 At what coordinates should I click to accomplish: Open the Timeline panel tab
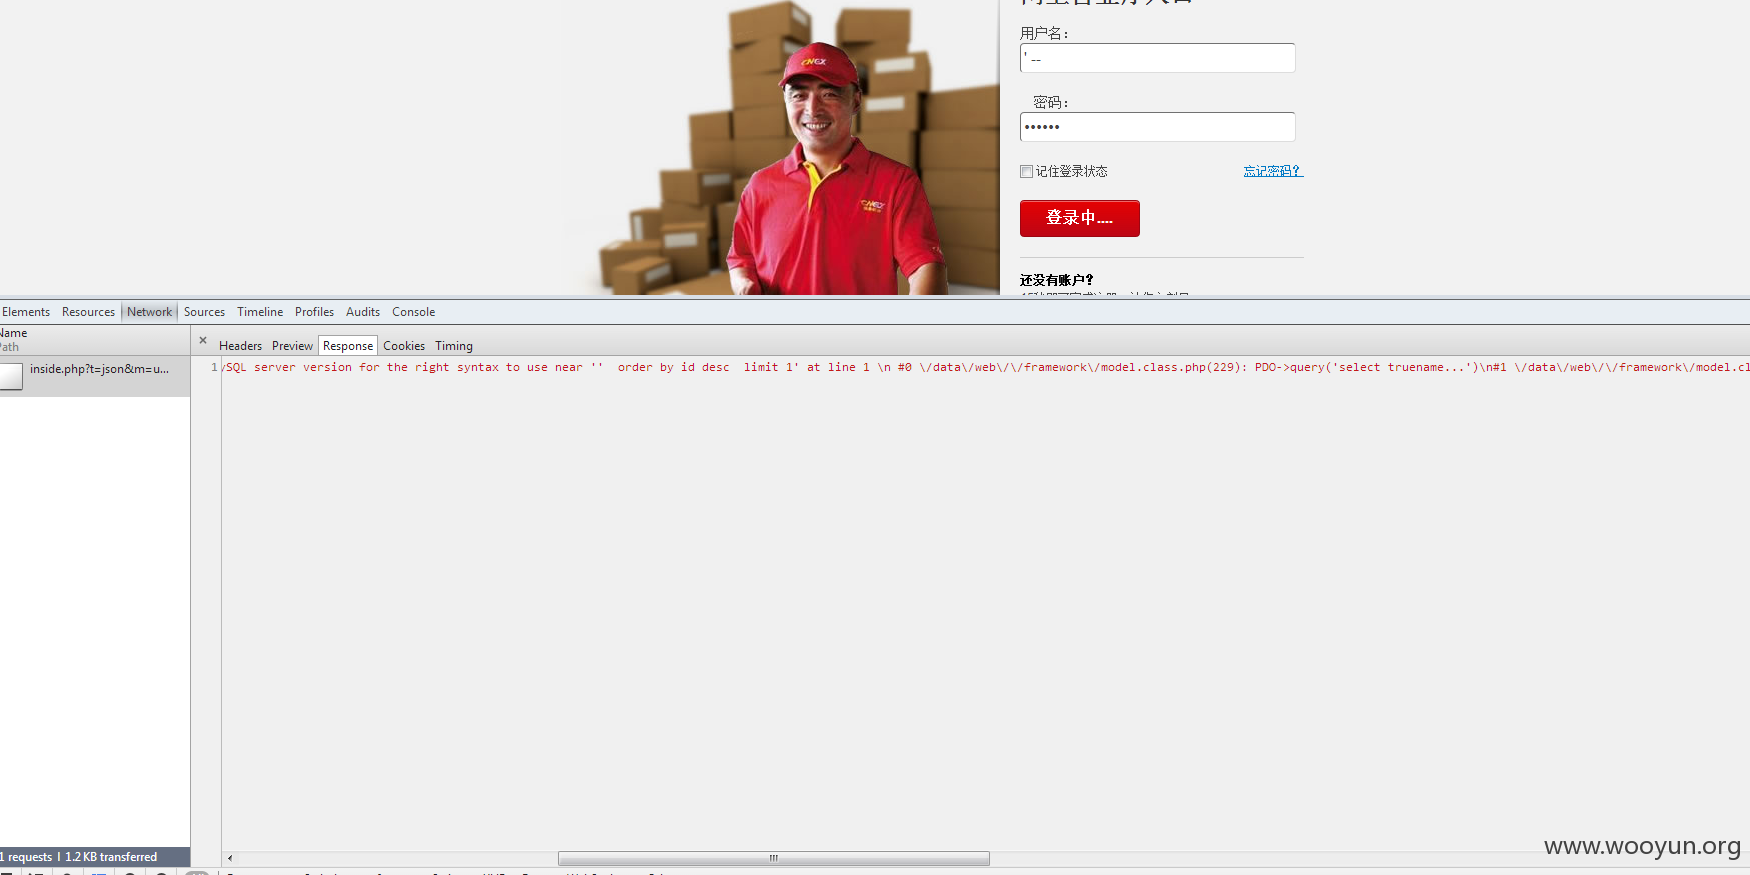[260, 312]
